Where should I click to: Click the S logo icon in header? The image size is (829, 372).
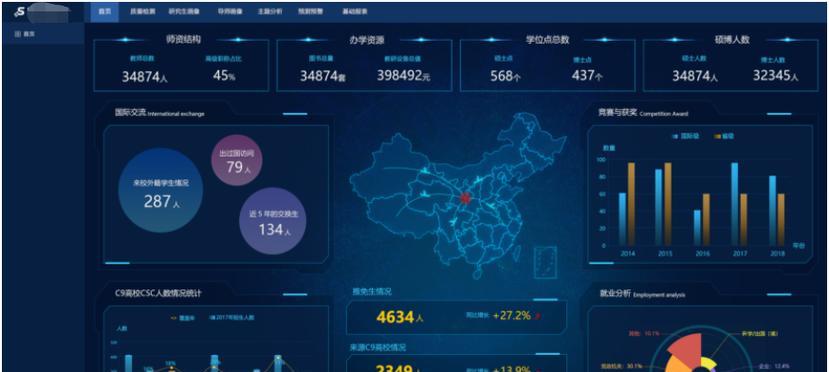20,12
